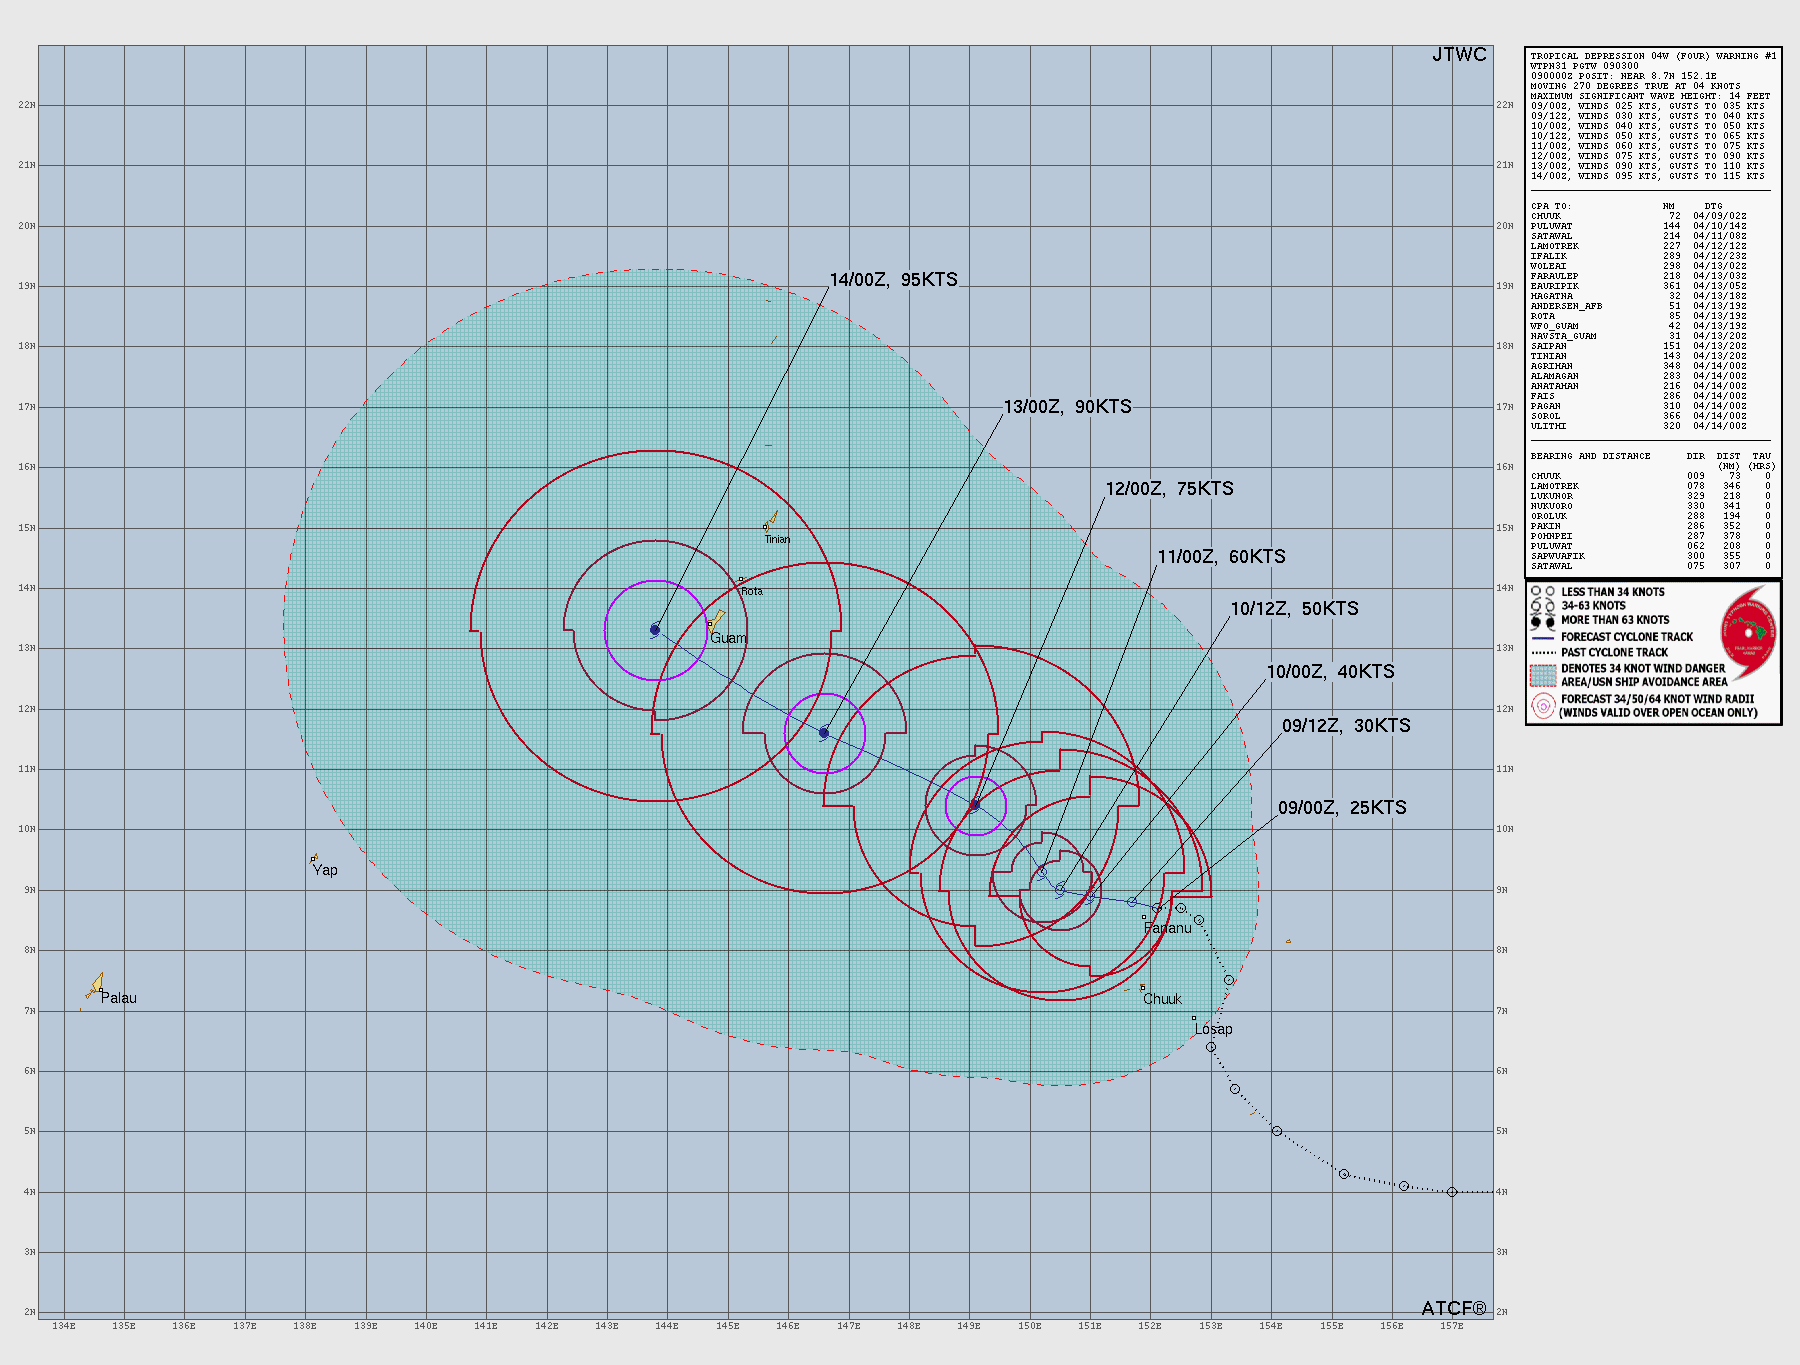The image size is (1800, 1365).
Task: Click the forecast cyclone track line legend entry
Action: tap(1542, 636)
